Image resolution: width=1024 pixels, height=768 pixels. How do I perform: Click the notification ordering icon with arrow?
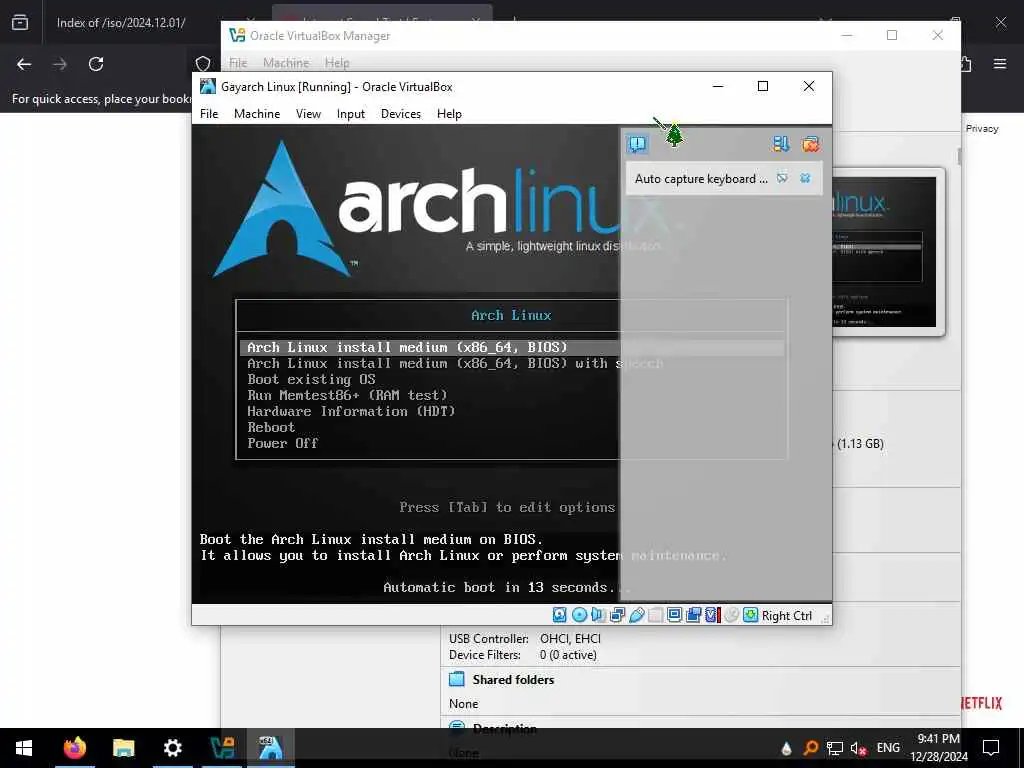(x=780, y=144)
